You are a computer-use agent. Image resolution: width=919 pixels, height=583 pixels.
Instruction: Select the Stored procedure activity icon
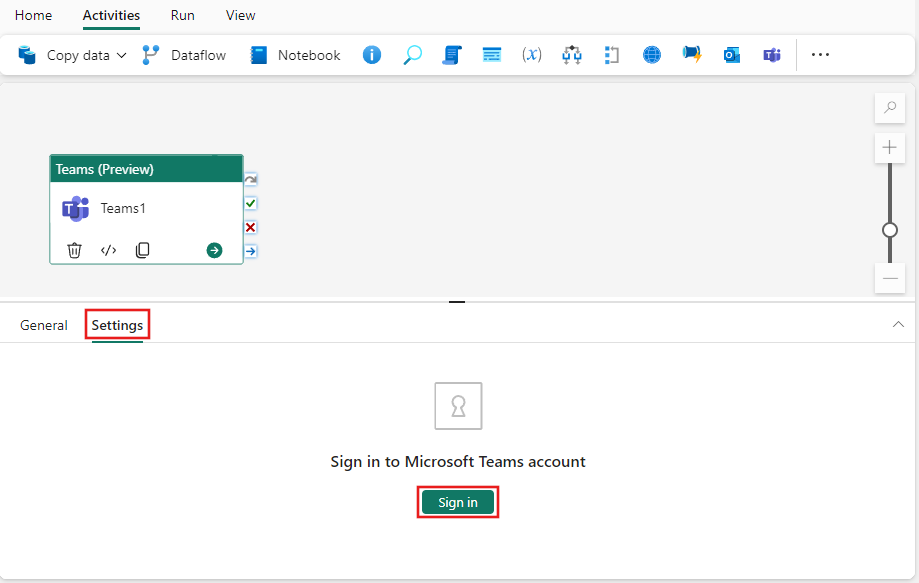(x=492, y=55)
